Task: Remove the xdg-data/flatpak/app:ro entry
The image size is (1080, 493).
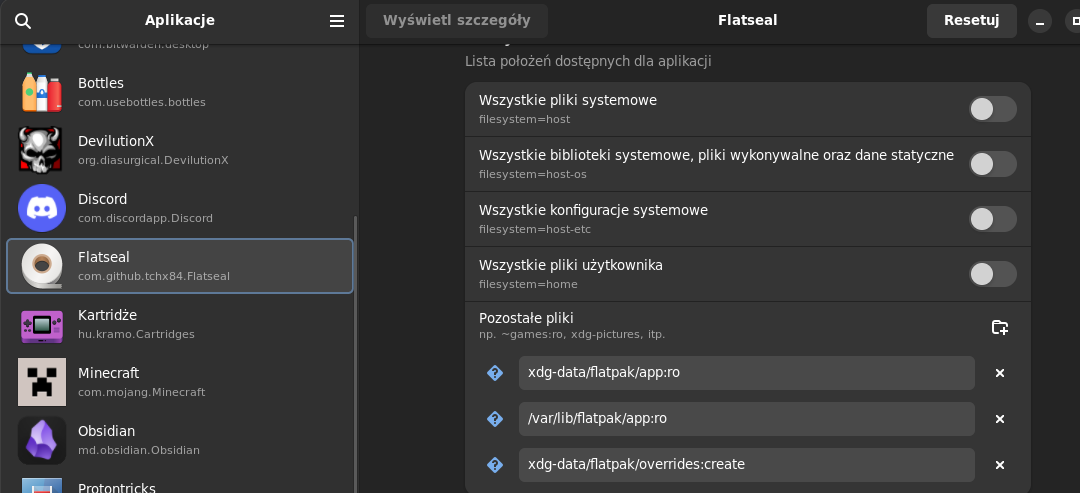Action: click(999, 373)
